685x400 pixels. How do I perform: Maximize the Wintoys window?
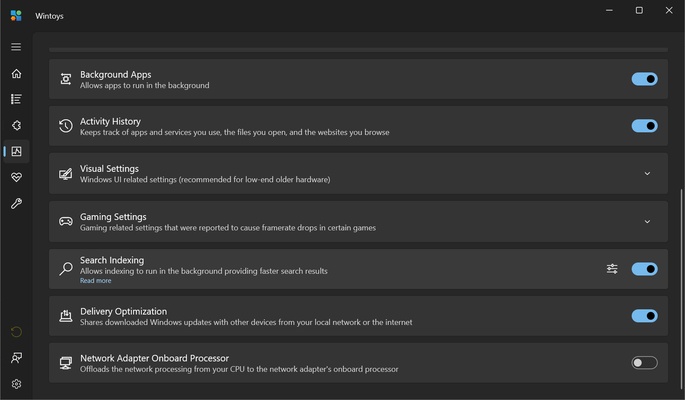tap(639, 10)
